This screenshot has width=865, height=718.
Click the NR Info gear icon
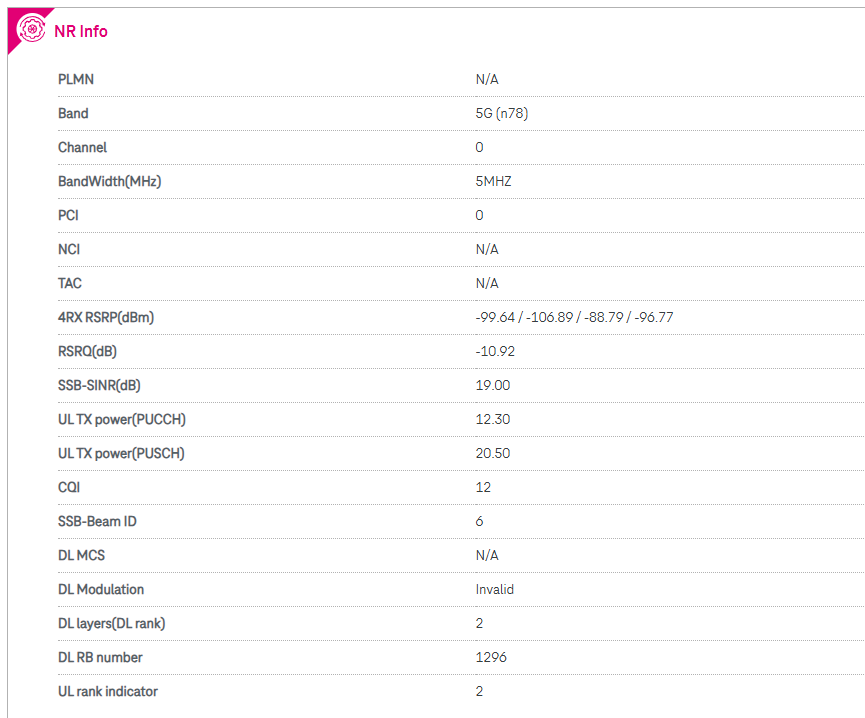(31, 29)
